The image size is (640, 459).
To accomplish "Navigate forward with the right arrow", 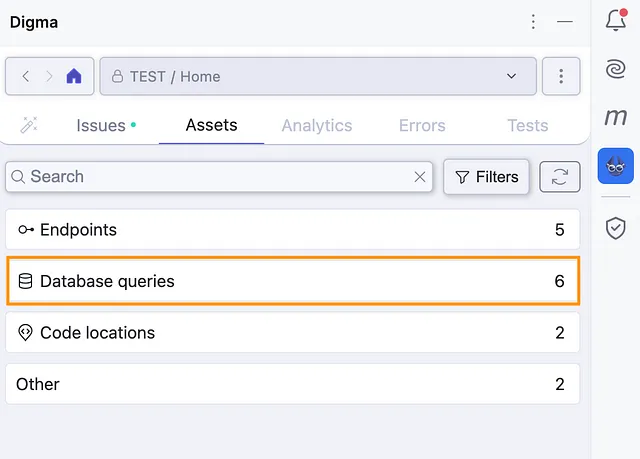I will 49,76.
